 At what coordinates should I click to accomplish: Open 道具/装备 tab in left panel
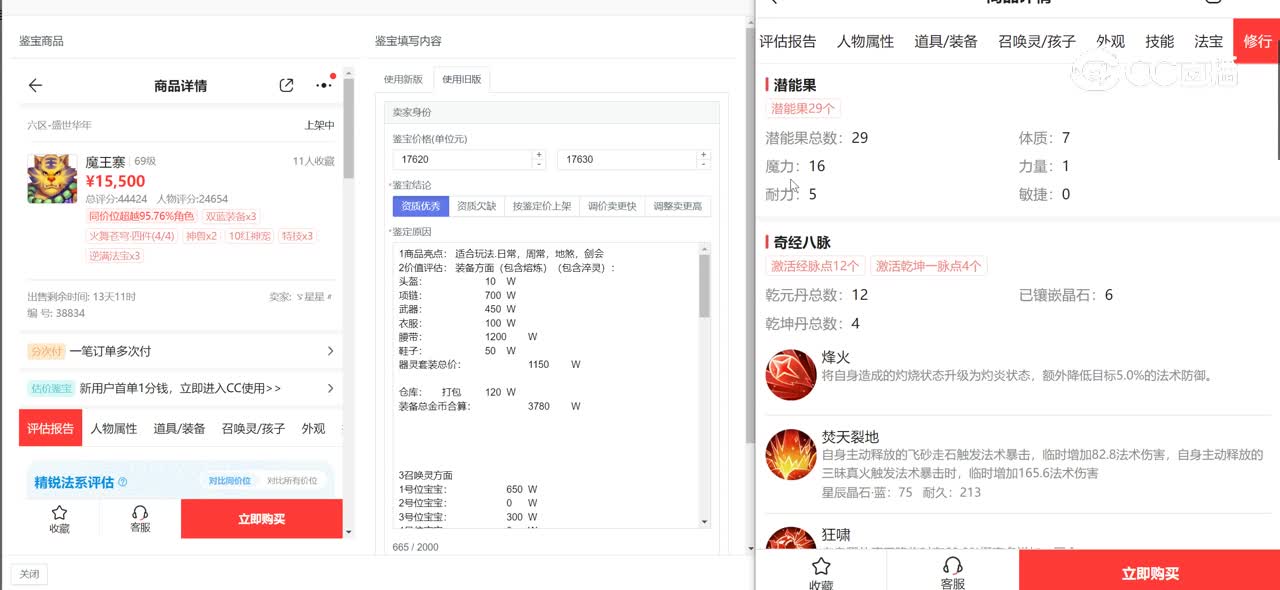(179, 428)
